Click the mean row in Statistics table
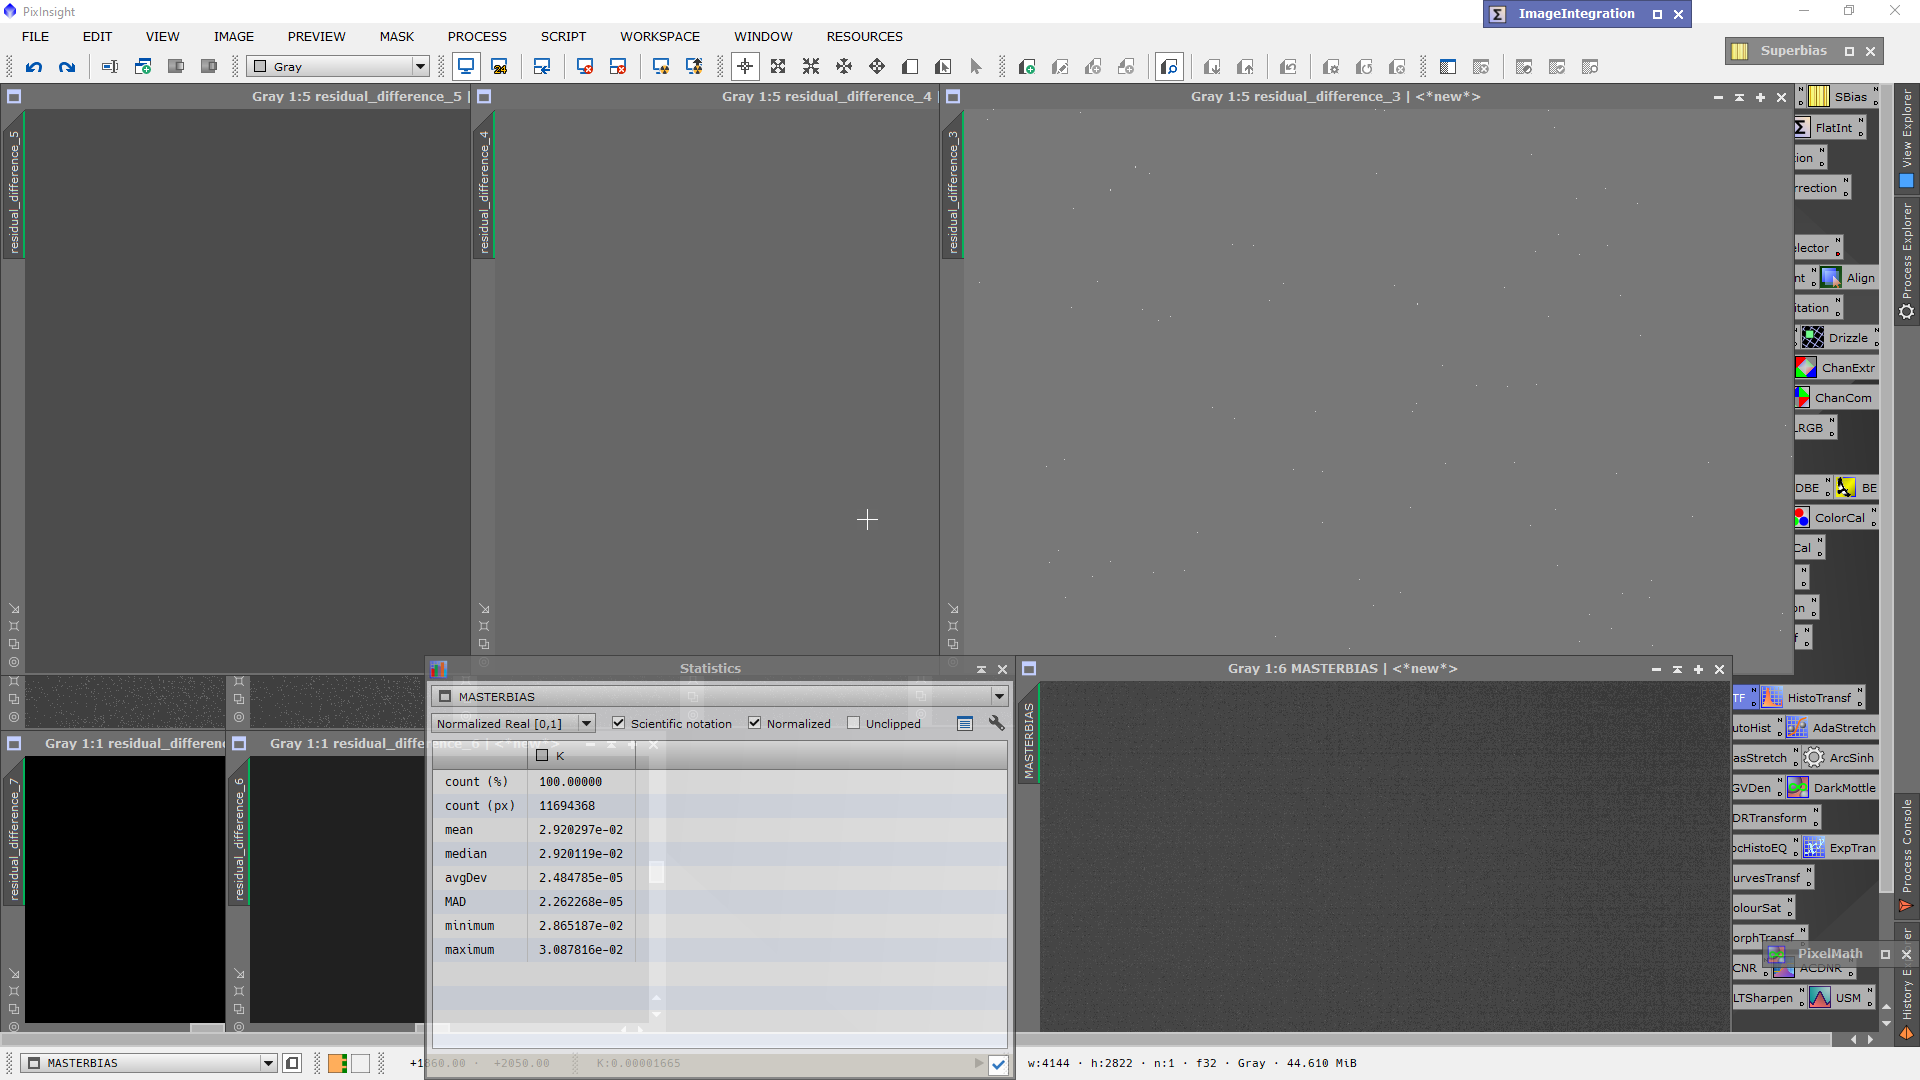Viewport: 1920px width, 1080px height. (x=720, y=829)
